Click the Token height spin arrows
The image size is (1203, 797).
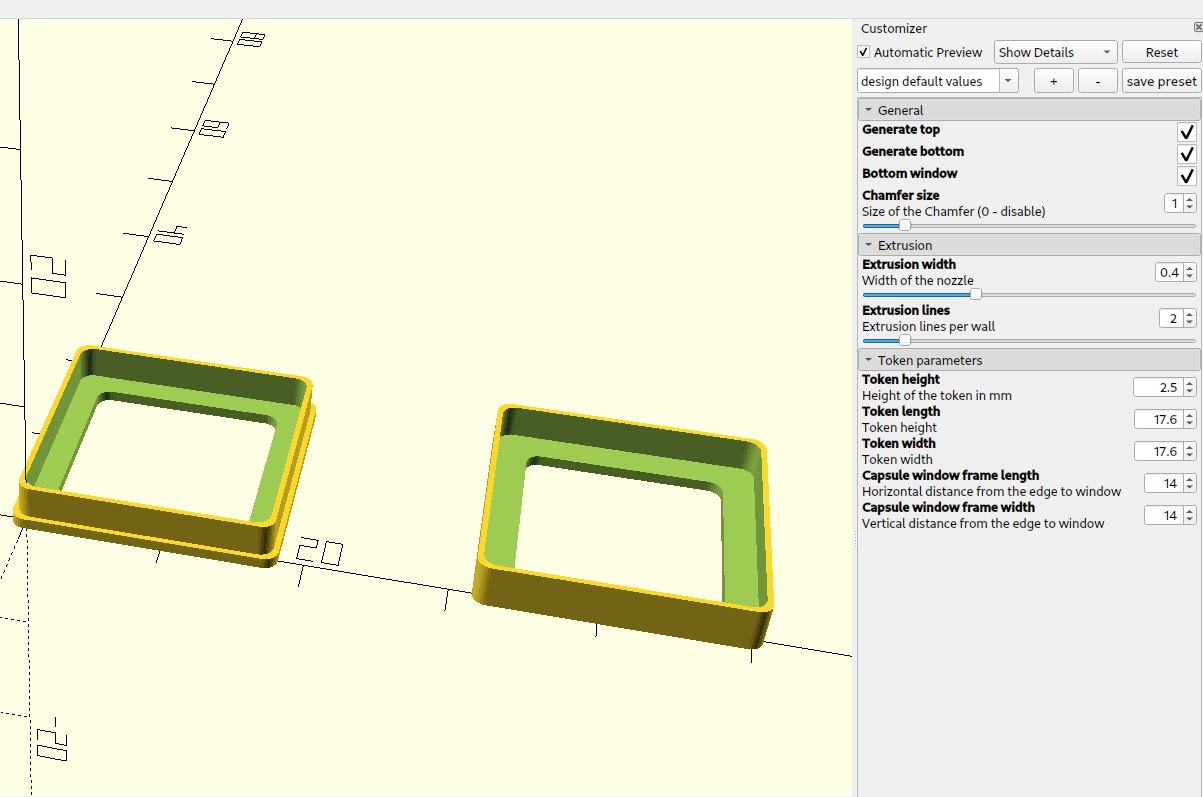pyautogui.click(x=1189, y=387)
